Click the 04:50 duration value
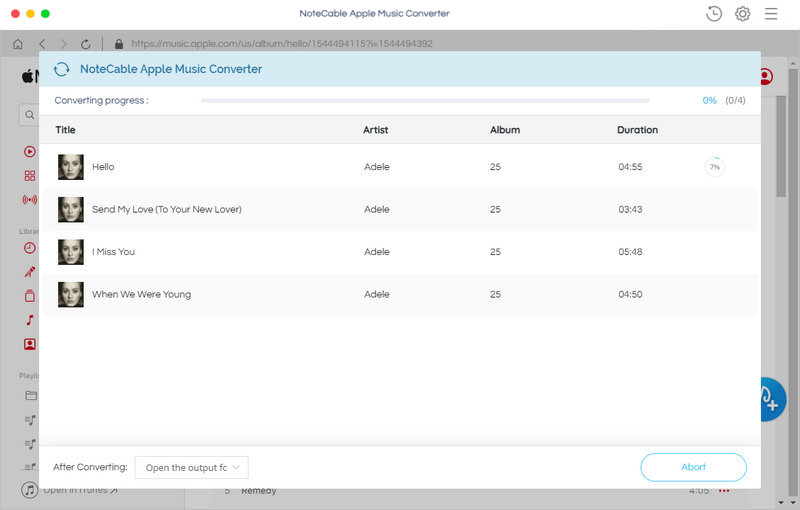Image resolution: width=800 pixels, height=510 pixels. (630, 294)
